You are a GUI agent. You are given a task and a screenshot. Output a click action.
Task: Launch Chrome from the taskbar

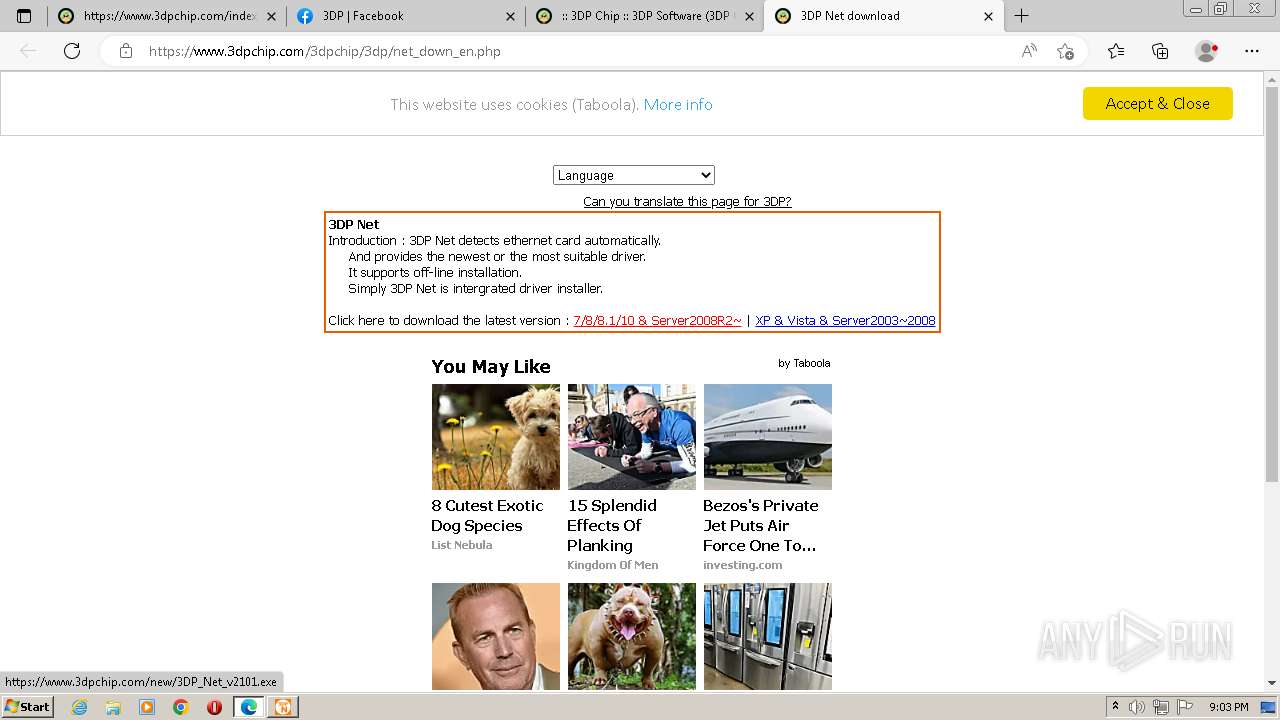click(x=181, y=707)
